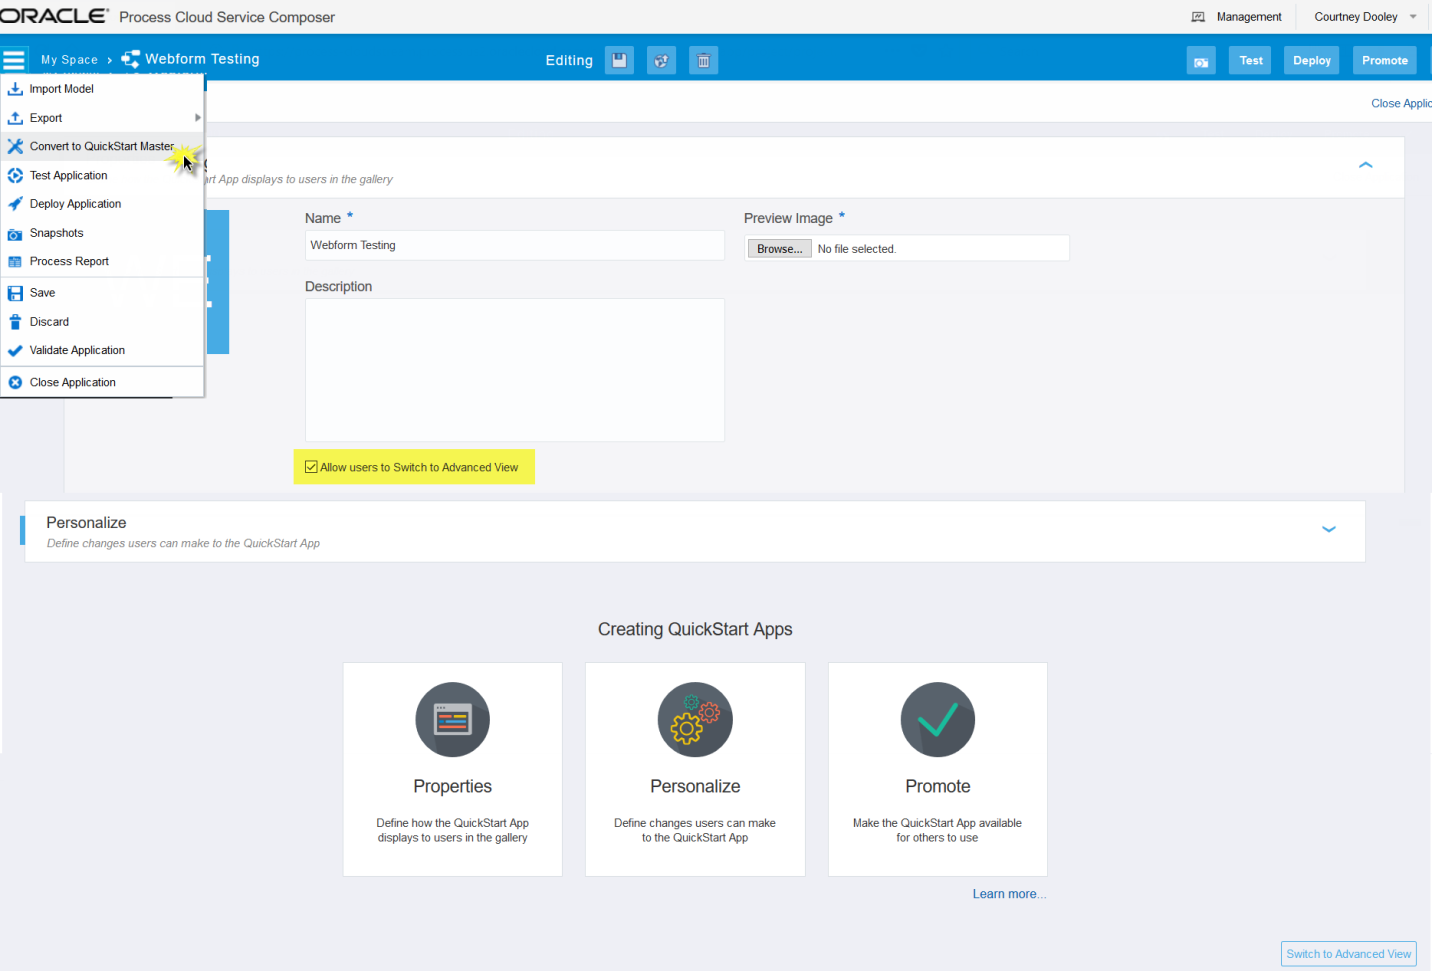Toggle Allow users to Switch to Advanced View
Screen dimensions: 1432x971
pos(311,467)
